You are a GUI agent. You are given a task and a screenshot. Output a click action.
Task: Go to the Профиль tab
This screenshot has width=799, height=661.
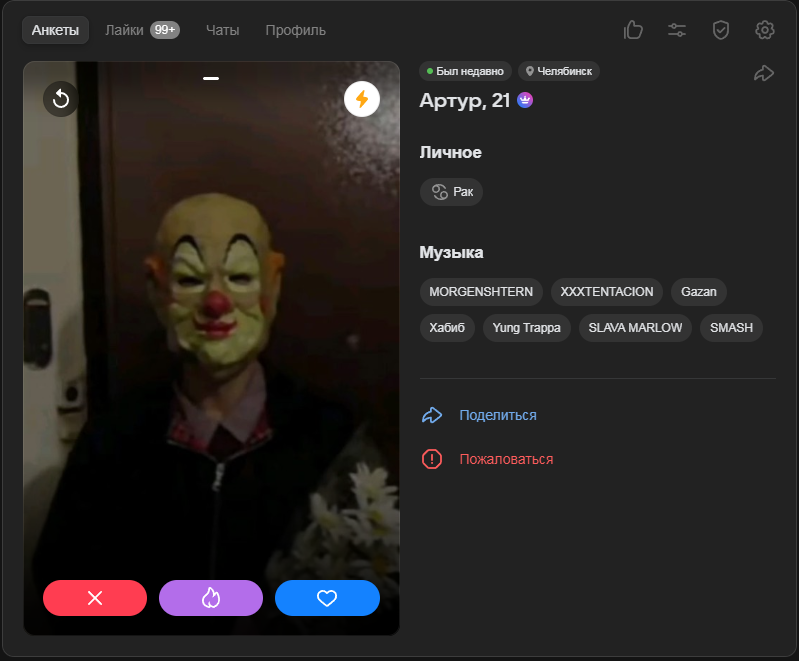[x=295, y=30]
